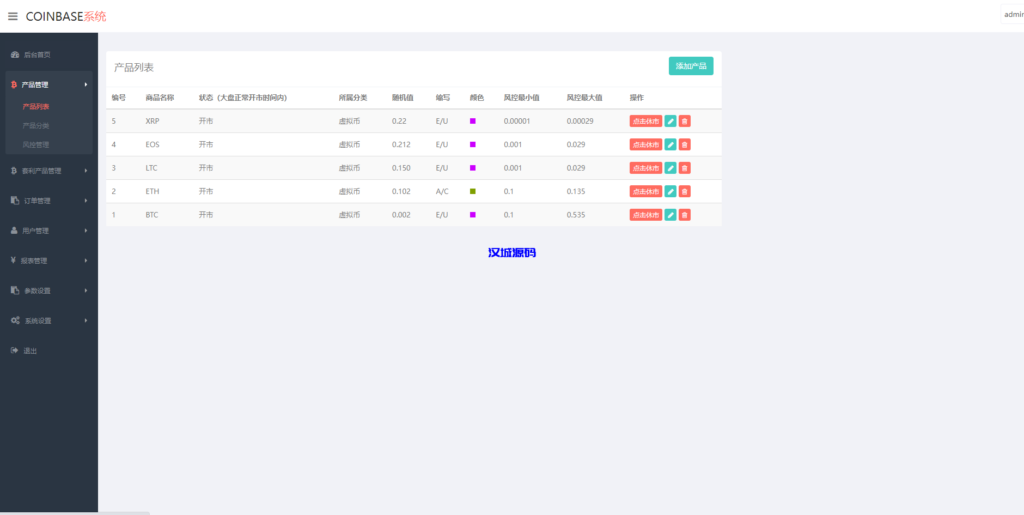Screen dimensions: 1024x515
Task: Toggle 点击休市 for the XRP row
Action: pos(645,121)
